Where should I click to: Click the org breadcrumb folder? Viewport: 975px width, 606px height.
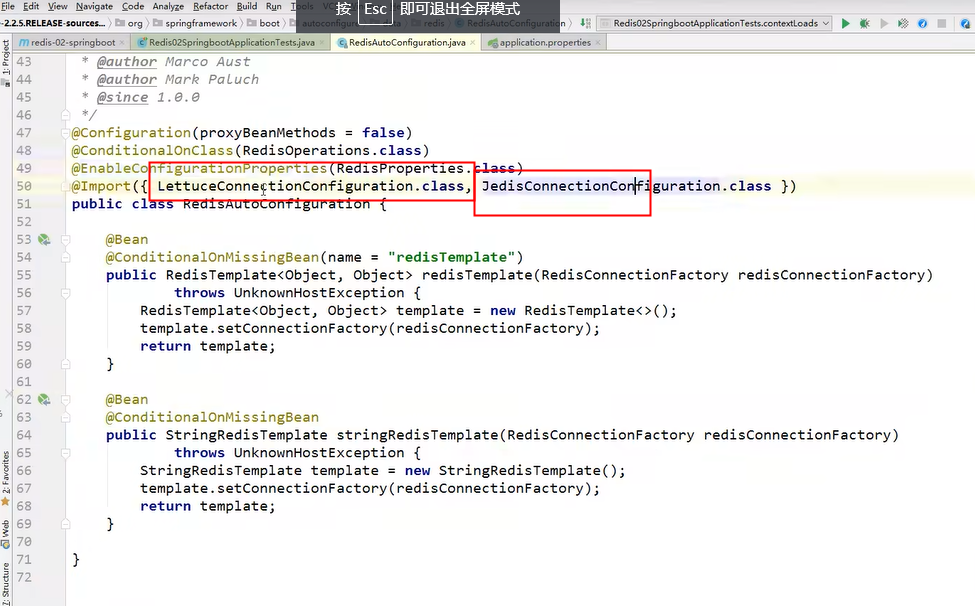point(129,24)
